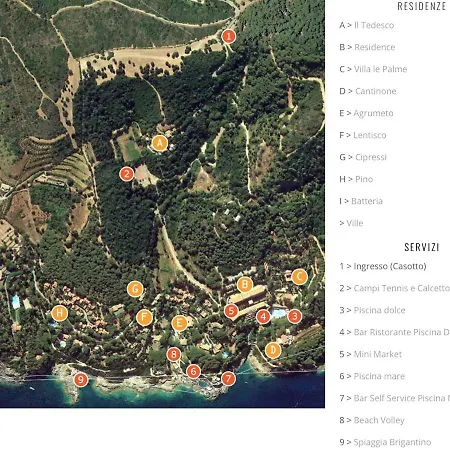This screenshot has width=450, height=450.
Task: Click orange map marker A (Il Tedesco)
Action: tap(160, 143)
